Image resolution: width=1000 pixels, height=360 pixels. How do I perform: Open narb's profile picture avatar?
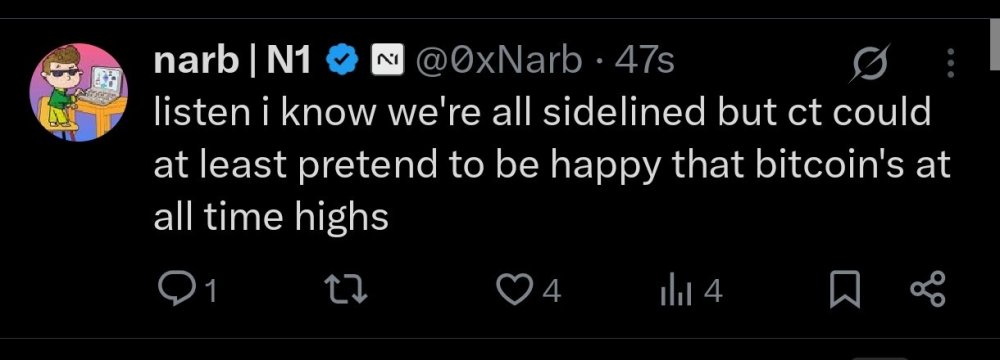pos(78,93)
